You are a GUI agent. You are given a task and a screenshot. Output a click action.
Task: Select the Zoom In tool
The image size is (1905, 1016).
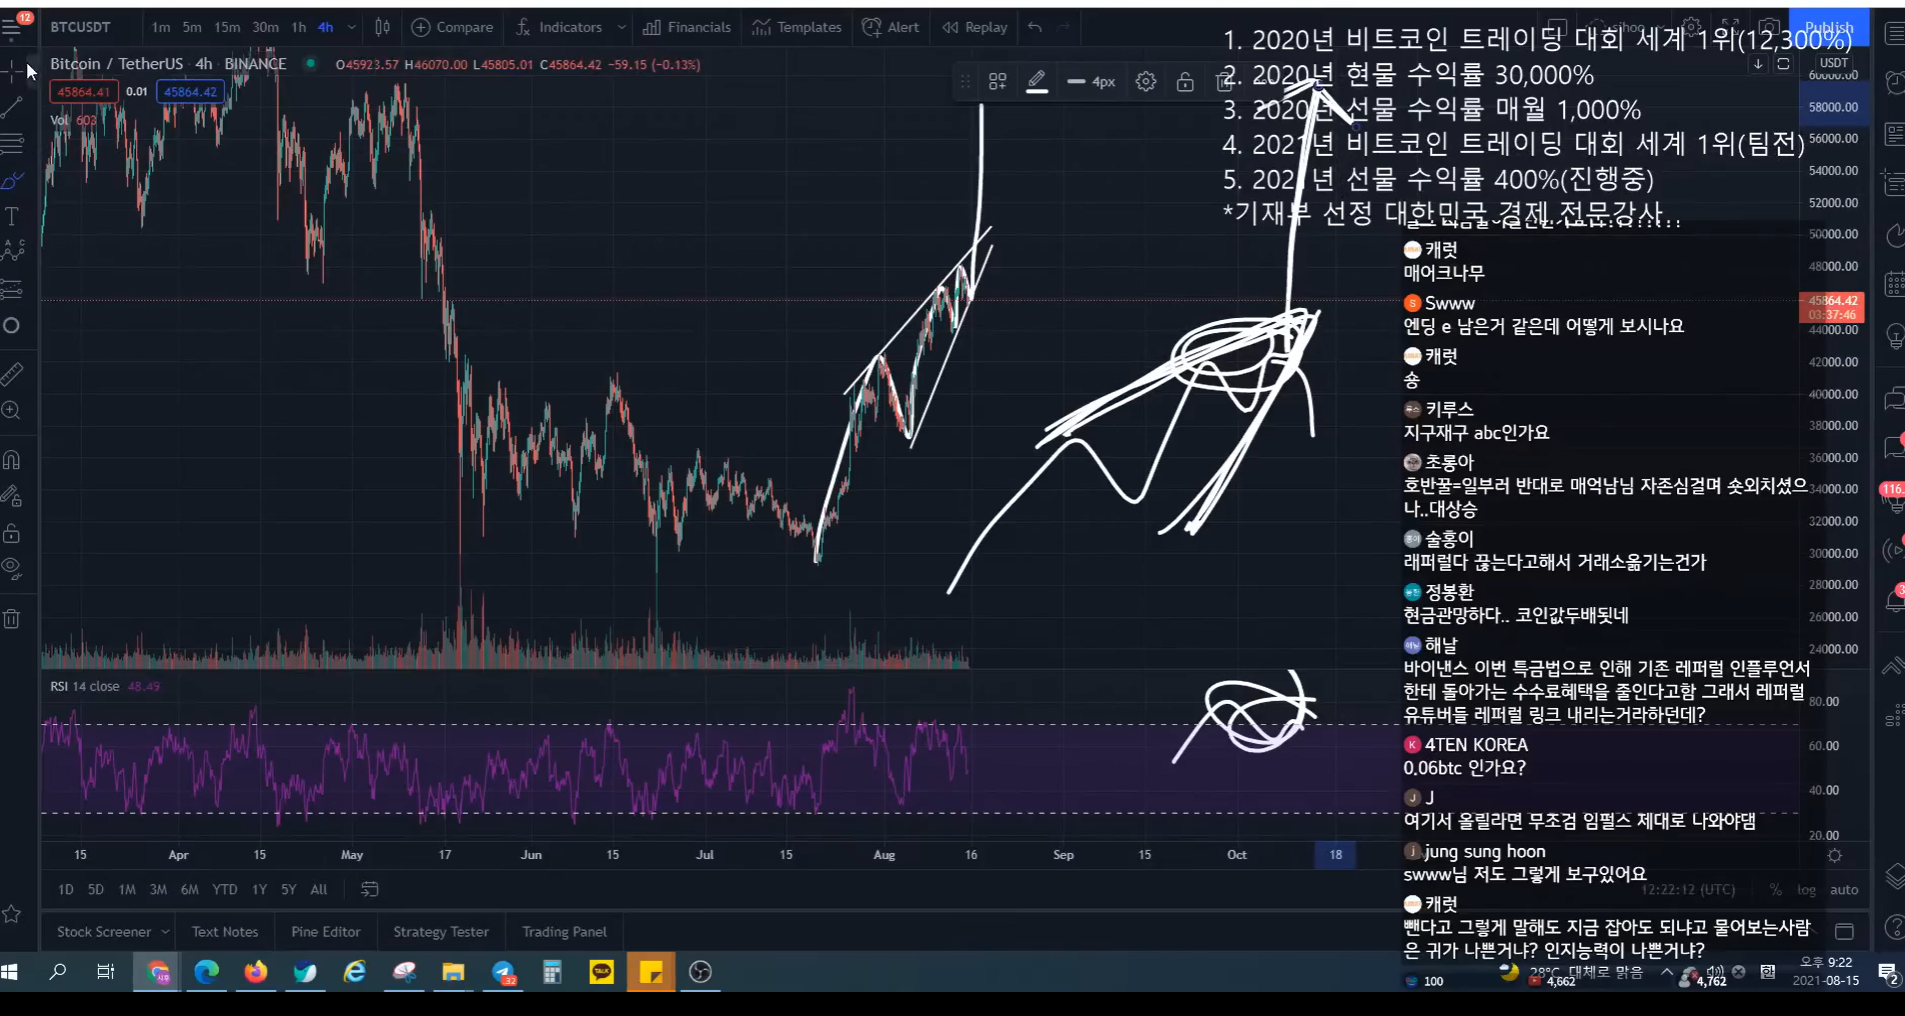coord(12,410)
